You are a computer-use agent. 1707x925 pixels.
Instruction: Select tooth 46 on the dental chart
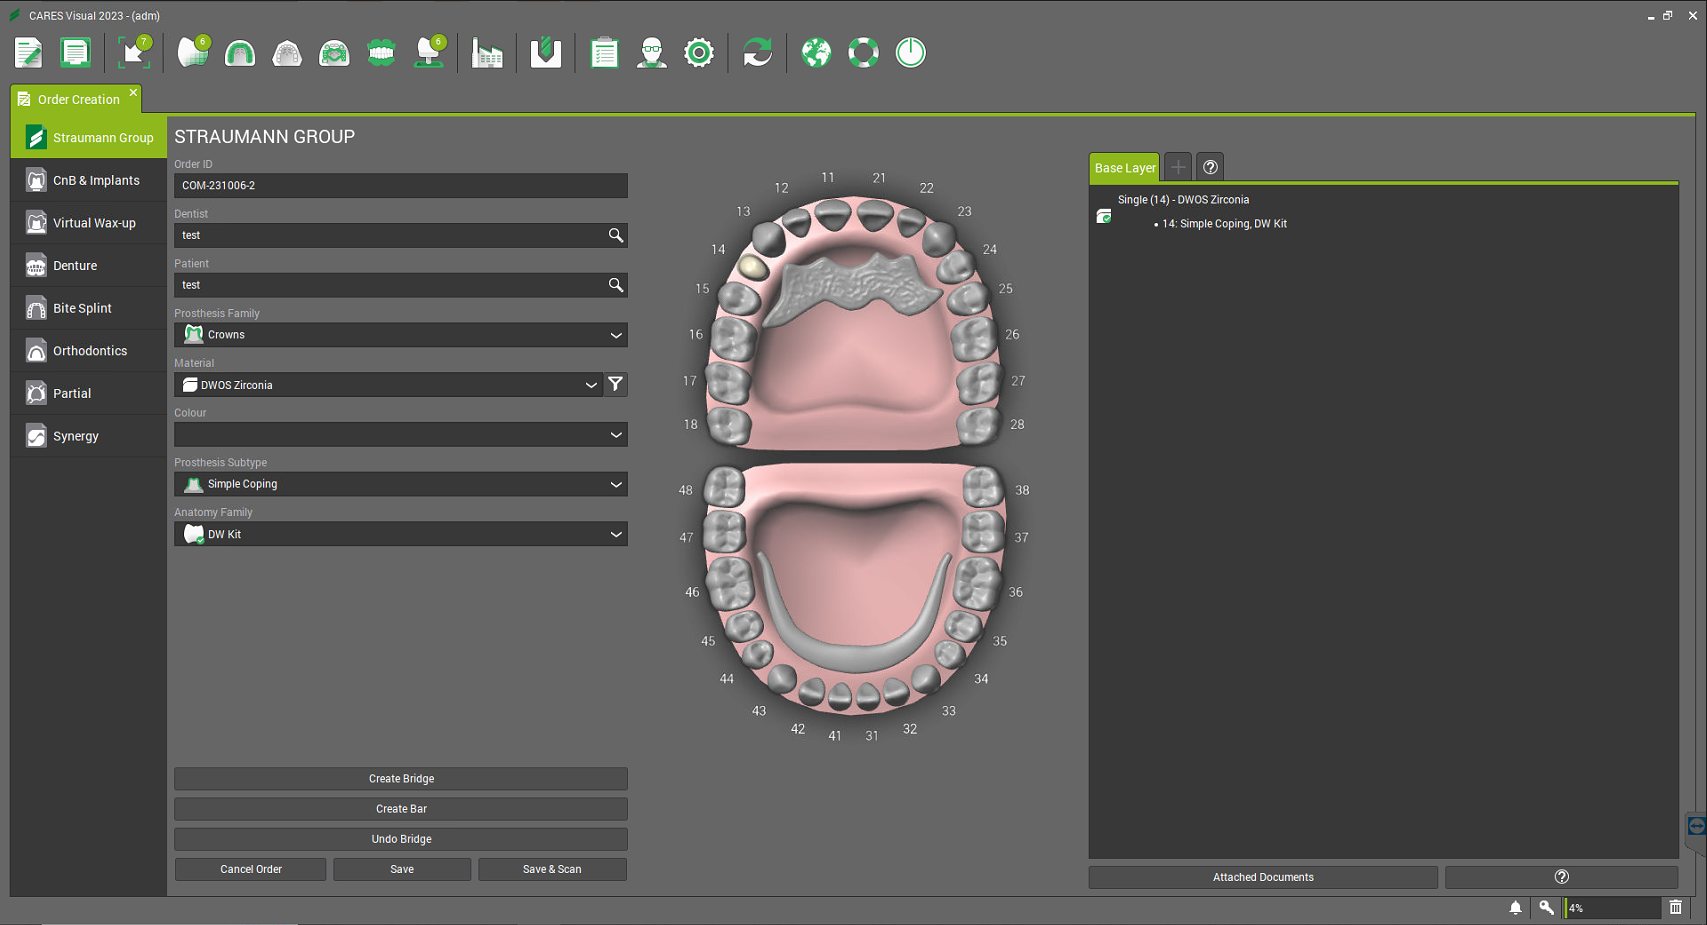click(730, 583)
